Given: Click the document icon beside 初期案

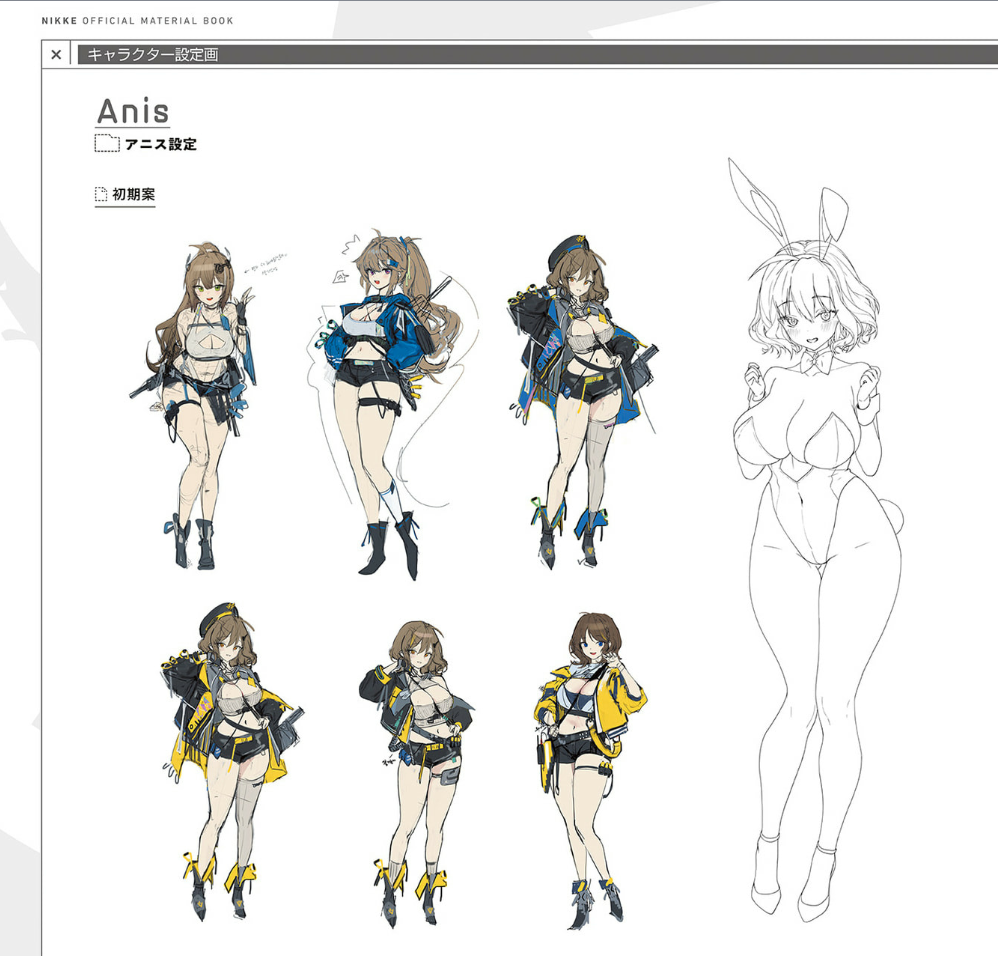Looking at the screenshot, I should pos(101,194).
